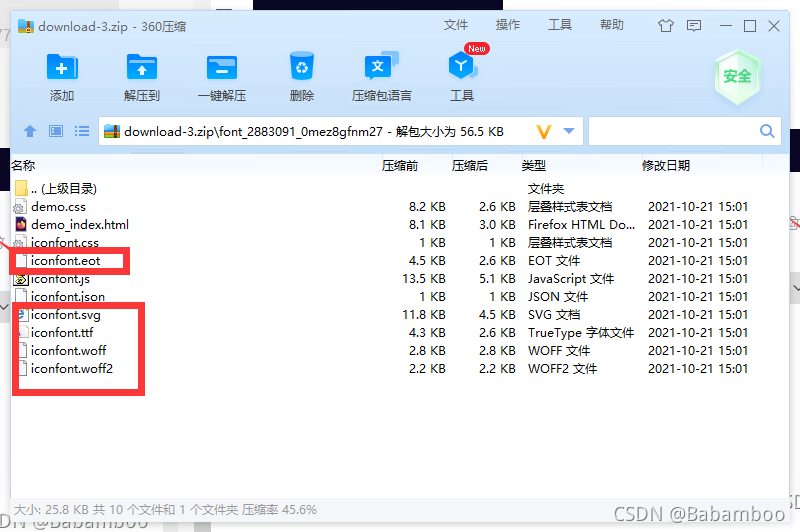Select the iconfont.woff file name
The image size is (800, 532).
pos(68,350)
